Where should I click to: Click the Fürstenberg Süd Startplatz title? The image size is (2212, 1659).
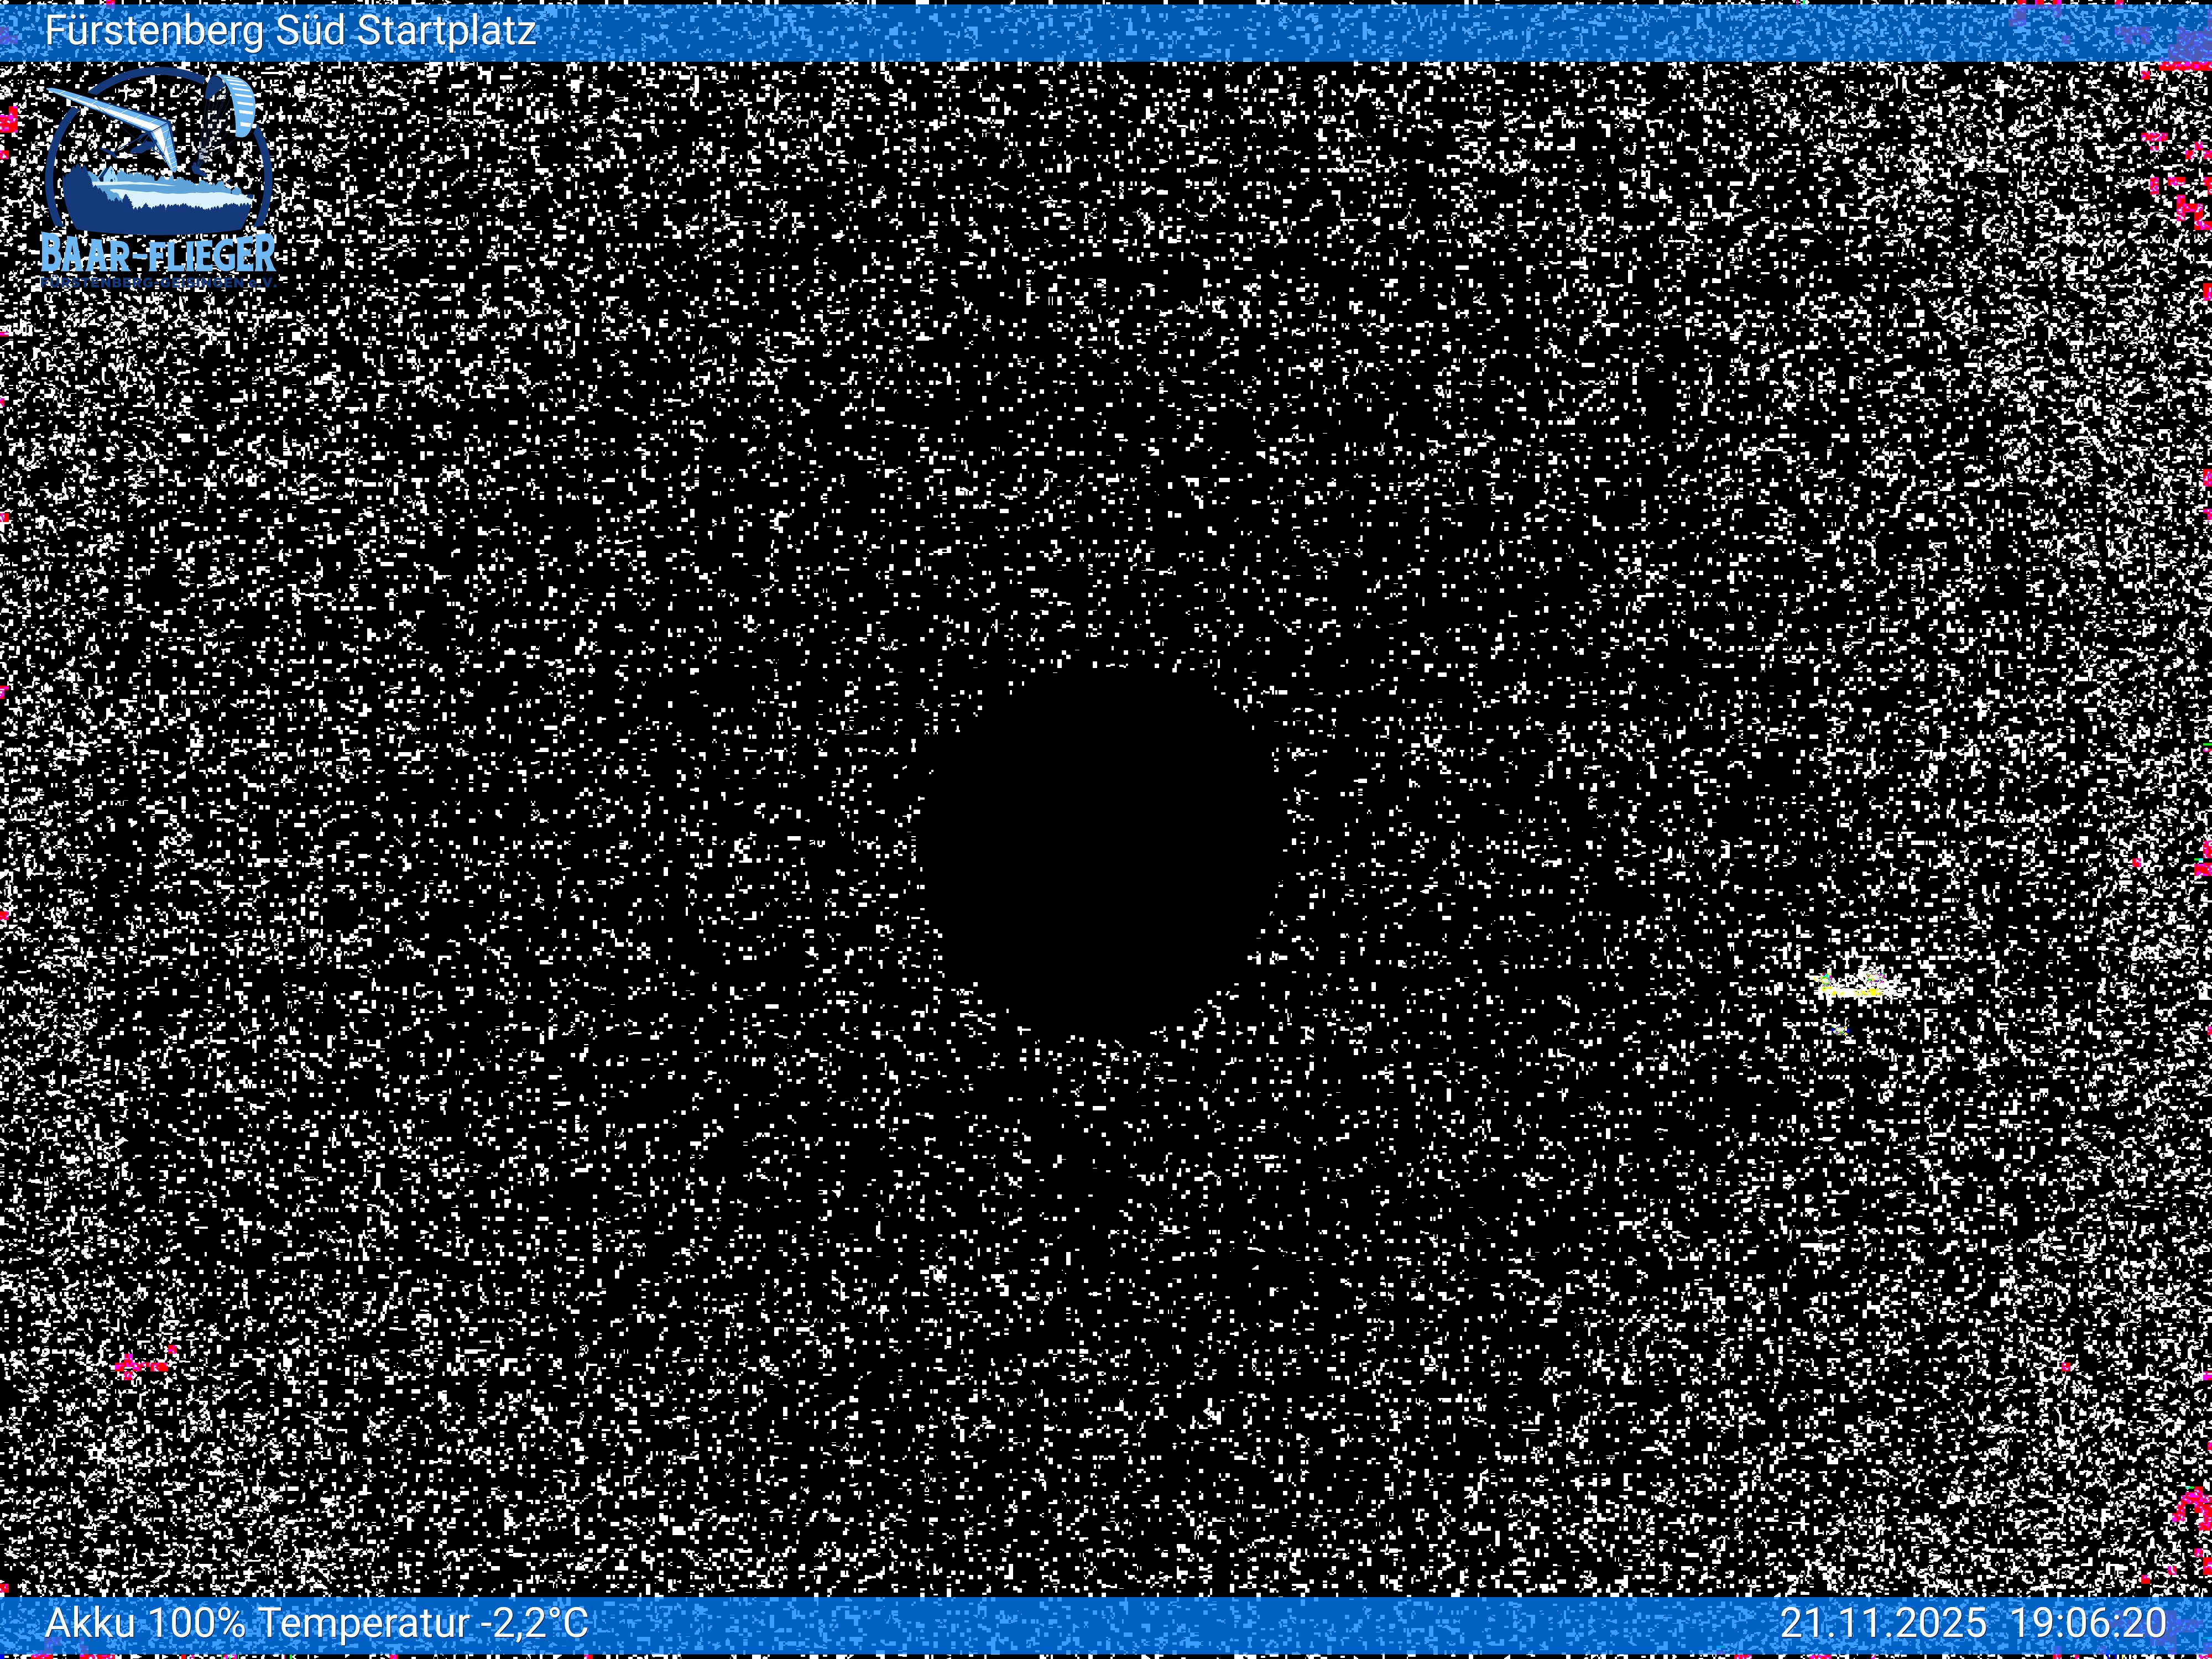pos(290,30)
